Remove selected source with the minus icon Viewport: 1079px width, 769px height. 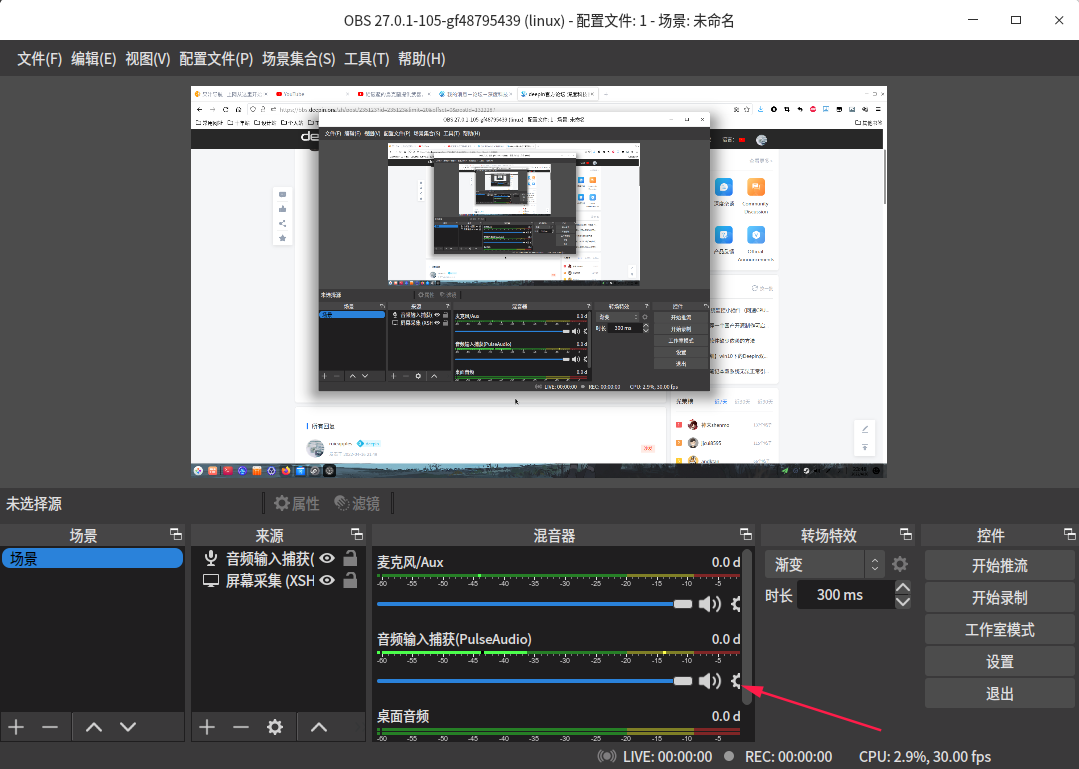pyautogui.click(x=240, y=727)
